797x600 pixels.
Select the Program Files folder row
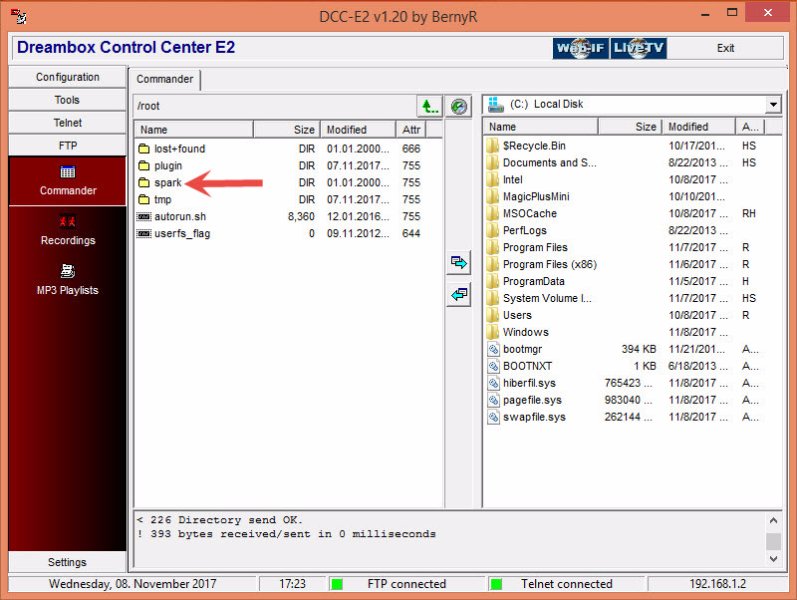tap(631, 247)
